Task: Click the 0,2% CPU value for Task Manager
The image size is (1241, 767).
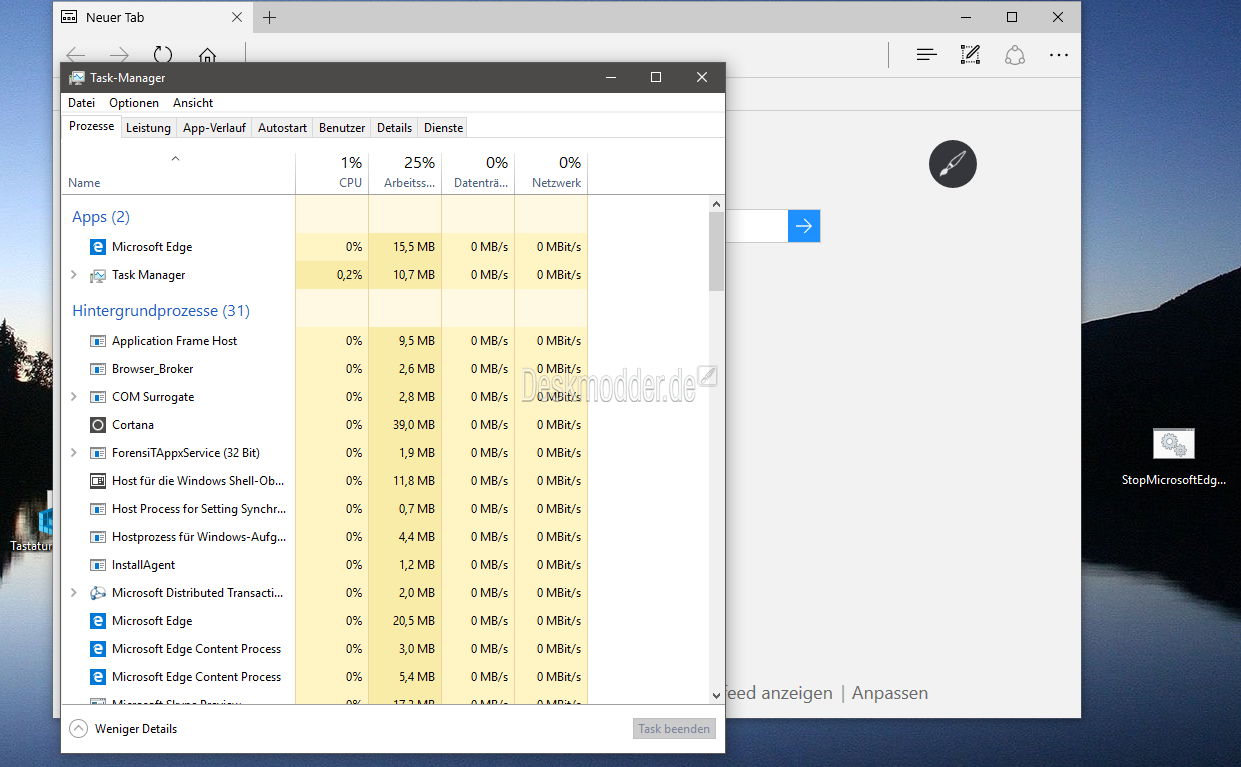Action: [x=348, y=275]
